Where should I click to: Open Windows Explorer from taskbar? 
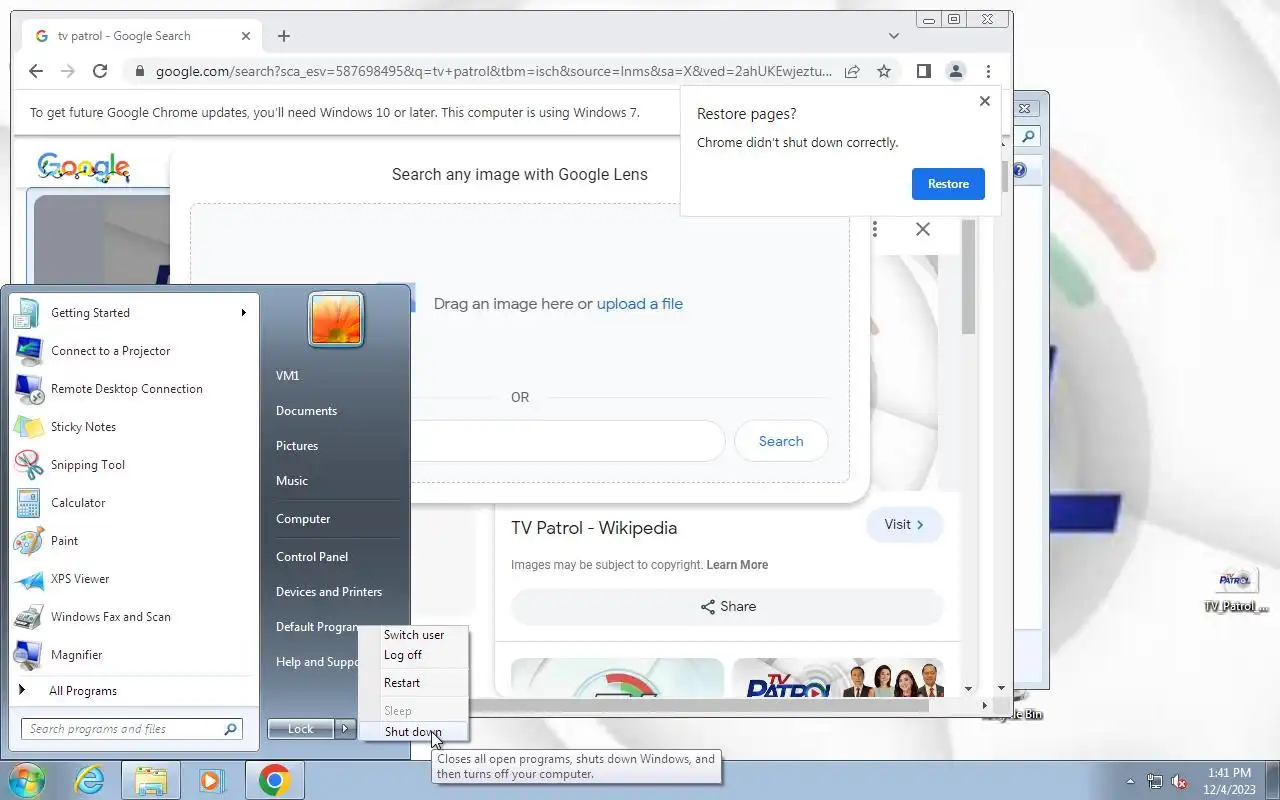(x=151, y=780)
